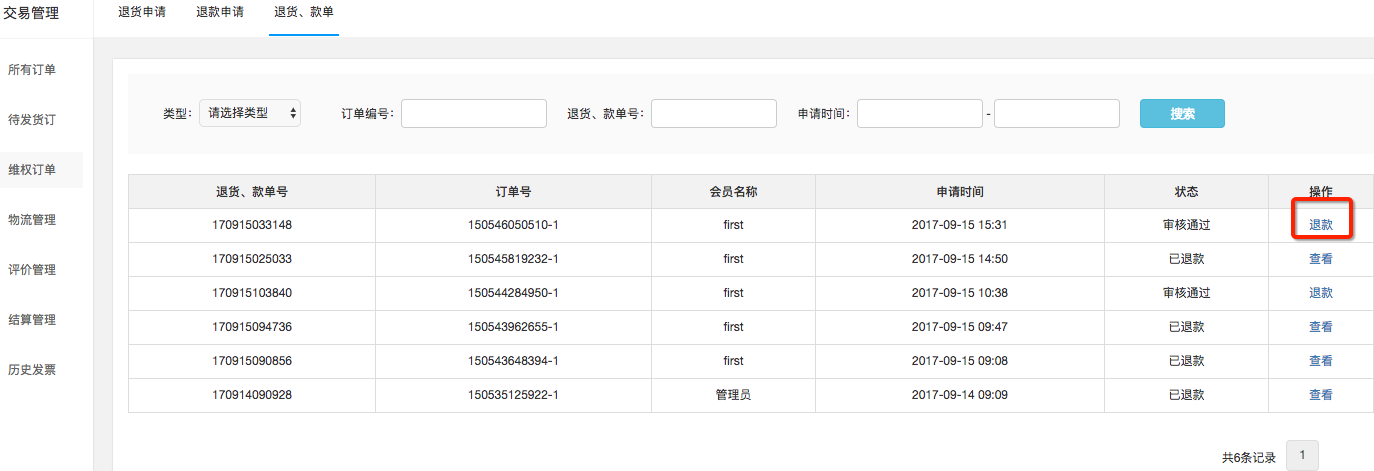Open 物流管理 sidebar section
The height and width of the screenshot is (471, 1374).
(x=32, y=220)
